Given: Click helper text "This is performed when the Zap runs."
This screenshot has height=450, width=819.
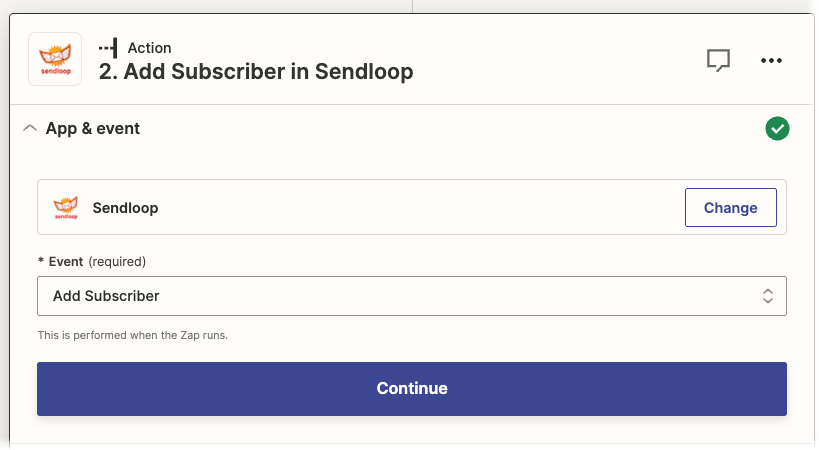Looking at the screenshot, I should [133, 335].
